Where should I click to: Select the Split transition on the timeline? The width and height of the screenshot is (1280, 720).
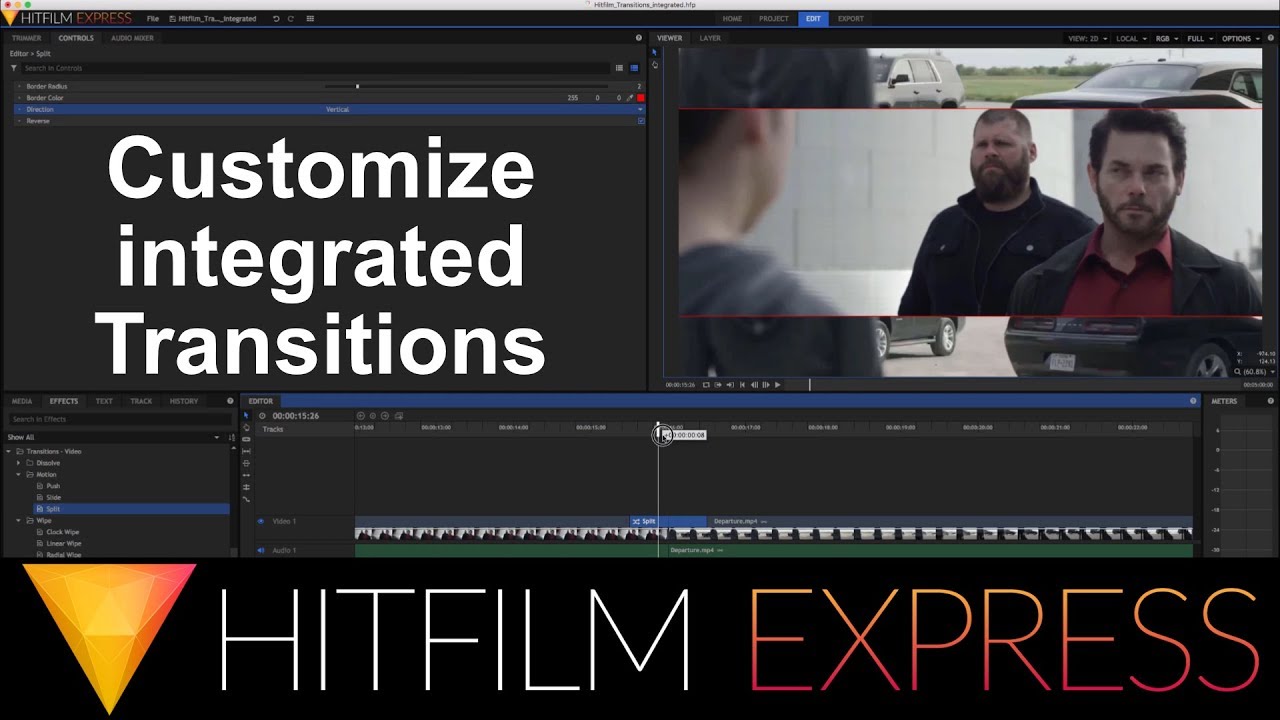[668, 521]
